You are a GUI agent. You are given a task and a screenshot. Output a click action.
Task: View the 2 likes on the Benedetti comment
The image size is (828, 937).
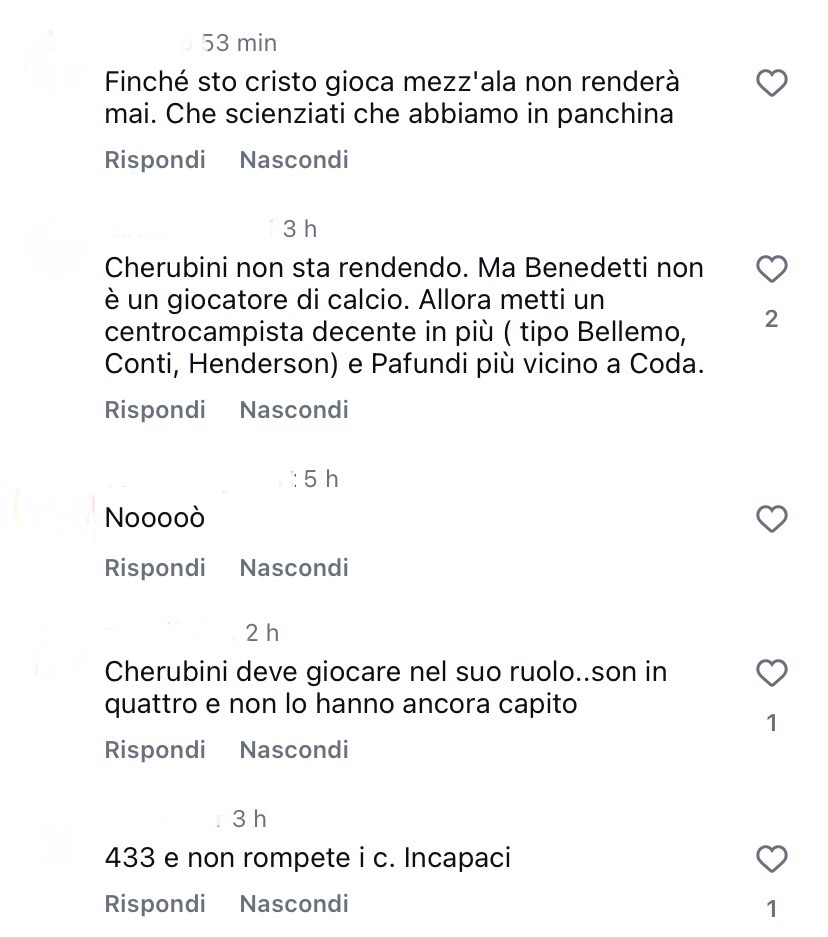pos(771,320)
